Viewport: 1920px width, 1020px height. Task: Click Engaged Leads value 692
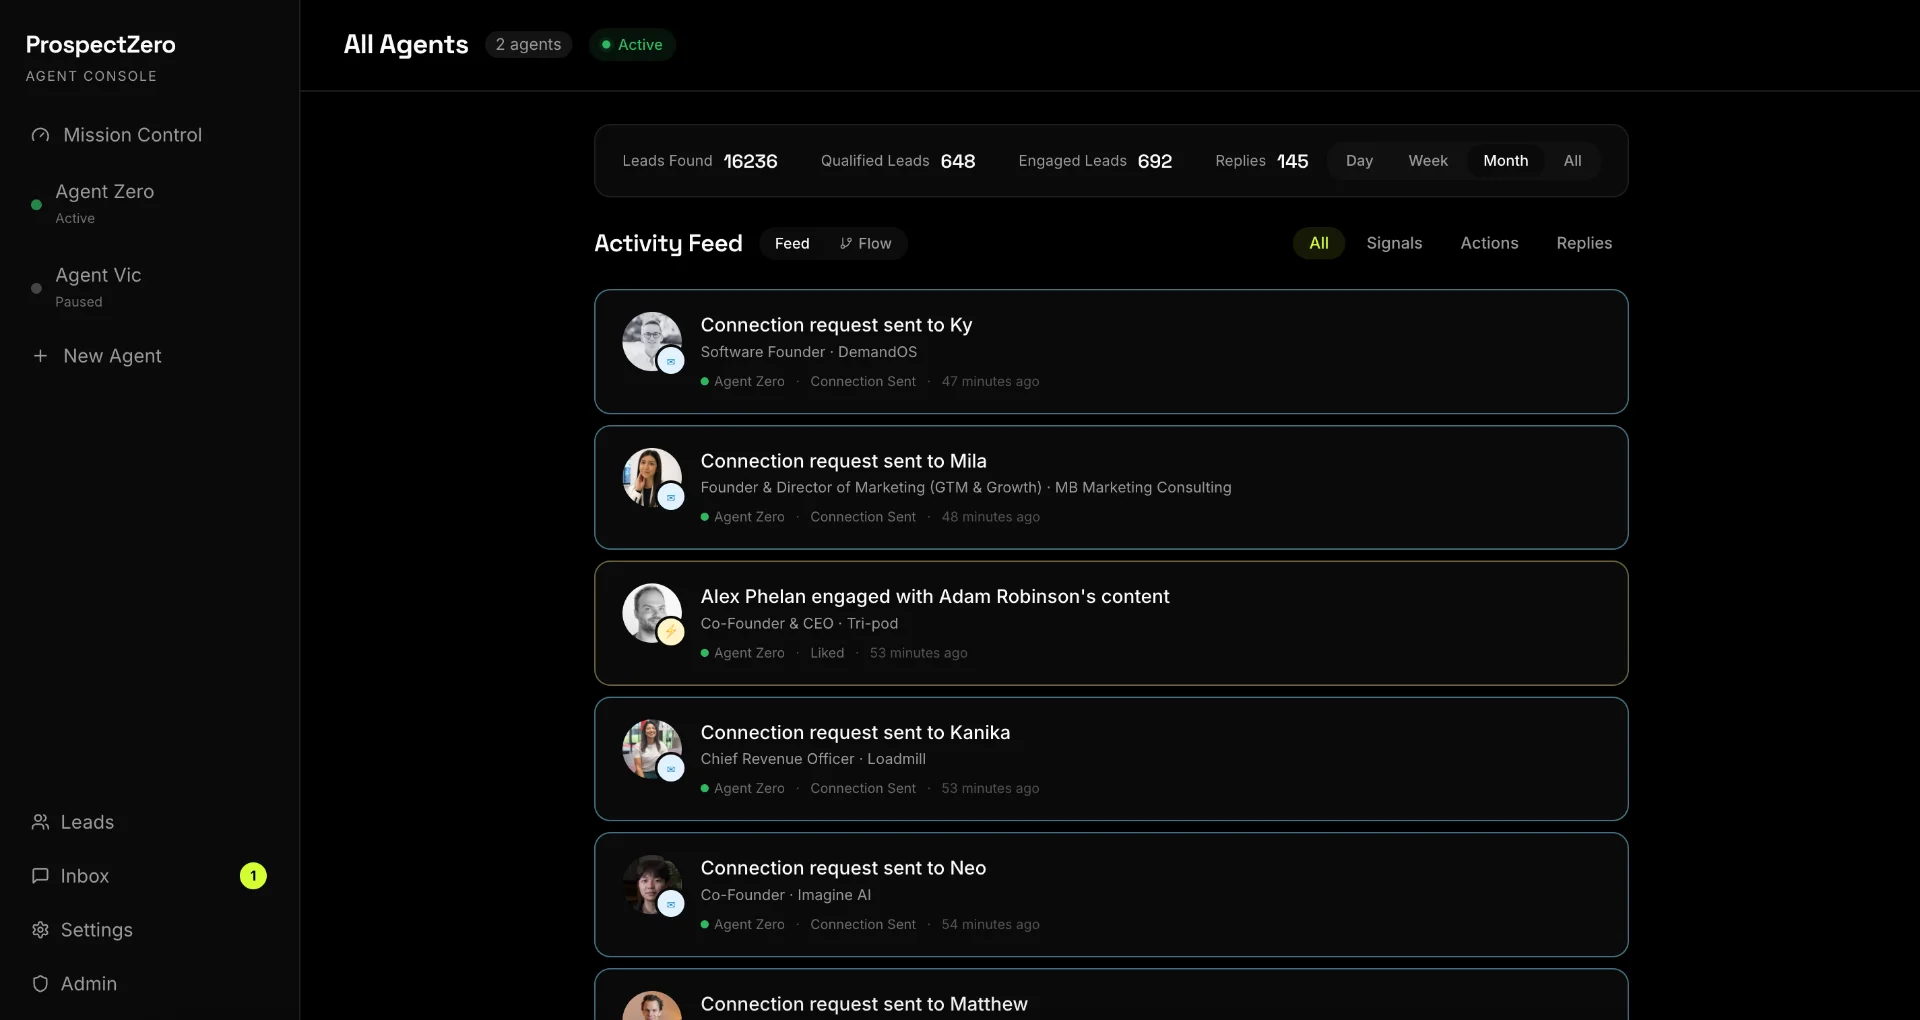1154,161
